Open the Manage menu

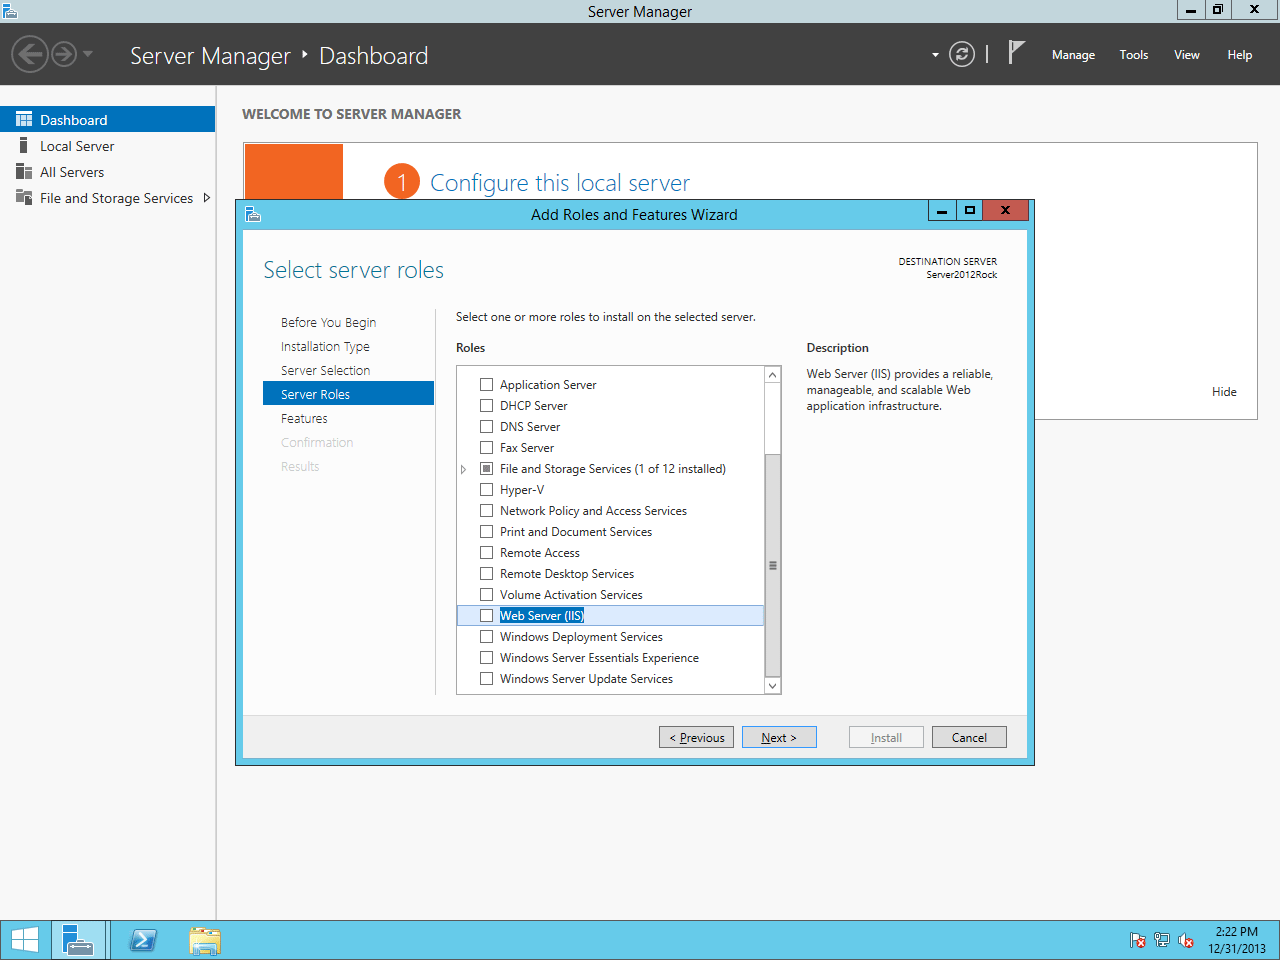click(1073, 55)
